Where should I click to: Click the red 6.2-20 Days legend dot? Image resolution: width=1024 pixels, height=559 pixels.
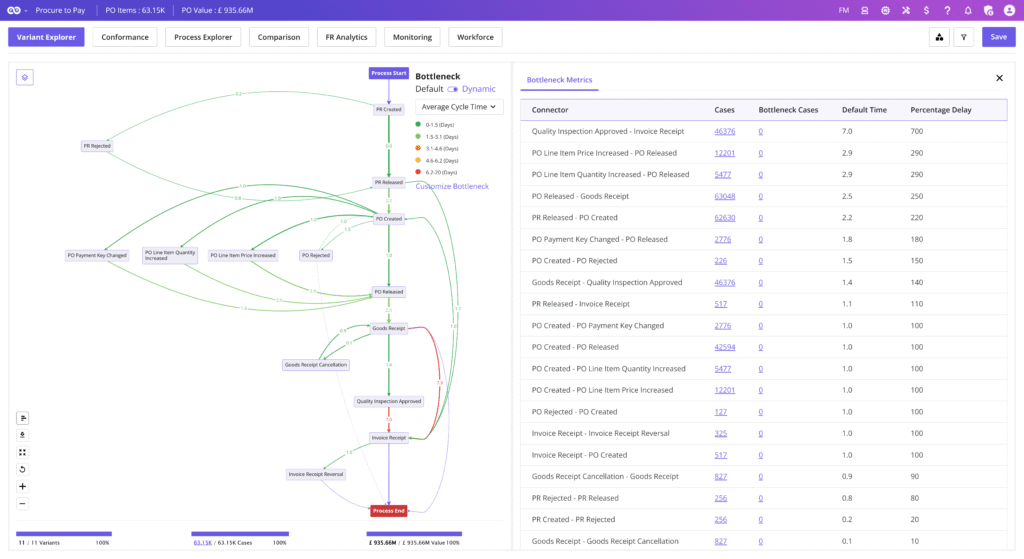click(419, 172)
